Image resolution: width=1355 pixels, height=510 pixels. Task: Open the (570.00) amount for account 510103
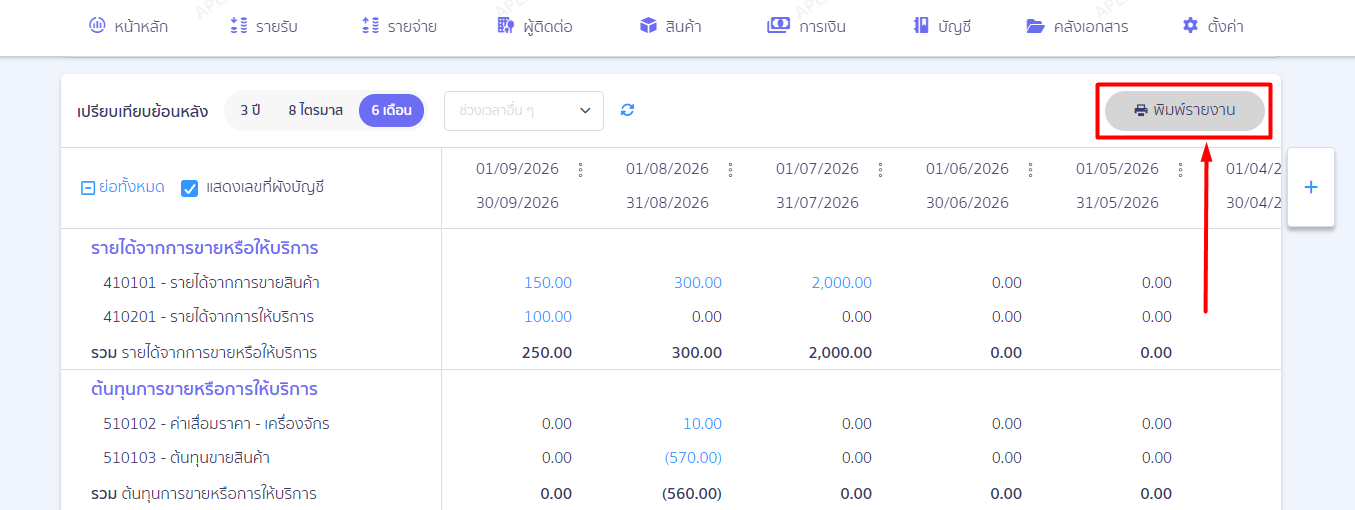click(x=693, y=458)
